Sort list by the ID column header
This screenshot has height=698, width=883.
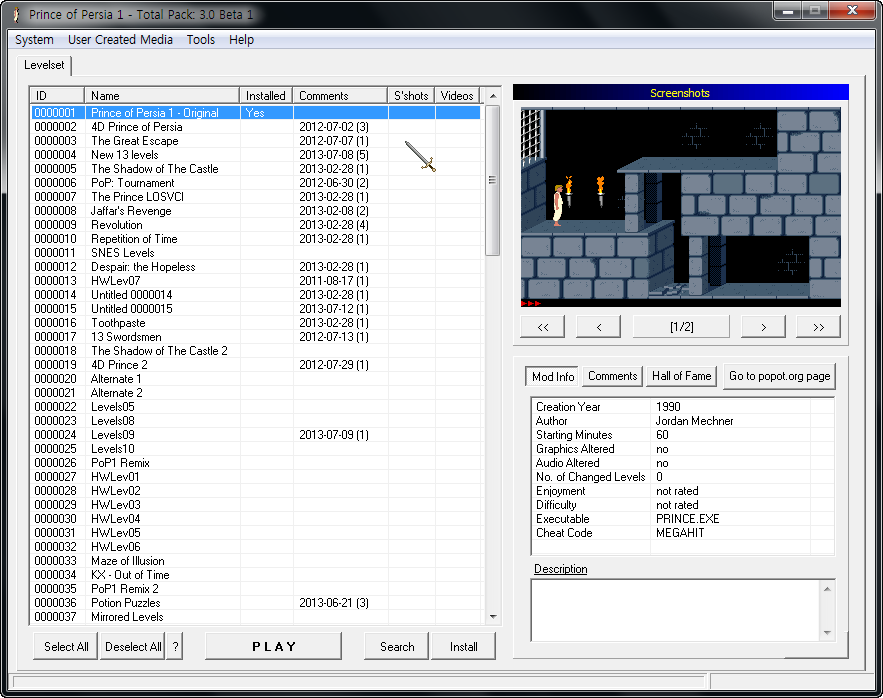57,96
